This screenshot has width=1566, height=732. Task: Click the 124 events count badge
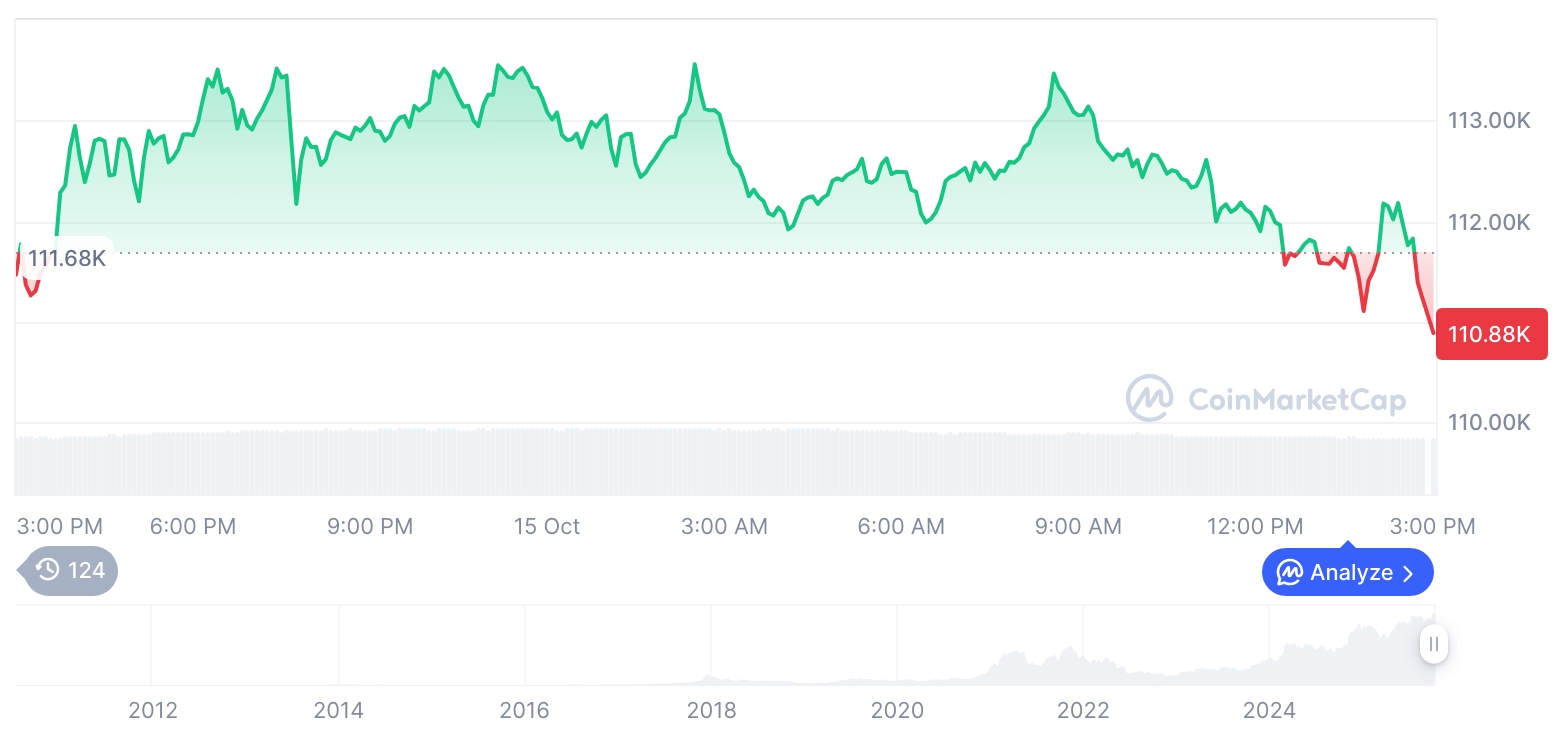(x=85, y=570)
